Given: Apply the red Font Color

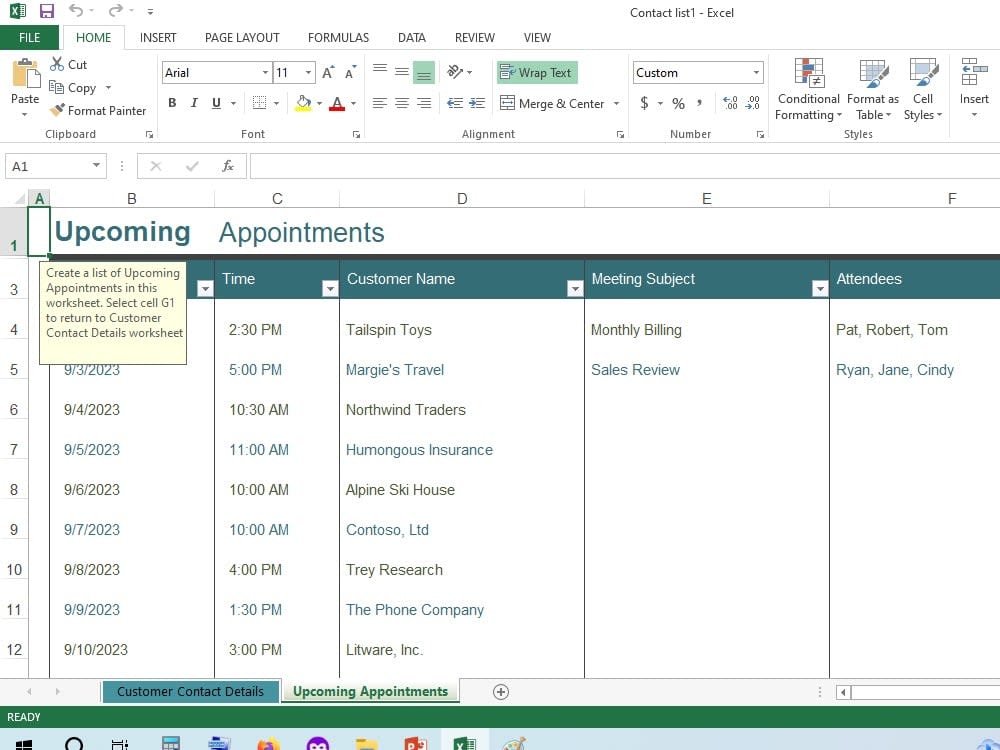Looking at the screenshot, I should [337, 103].
